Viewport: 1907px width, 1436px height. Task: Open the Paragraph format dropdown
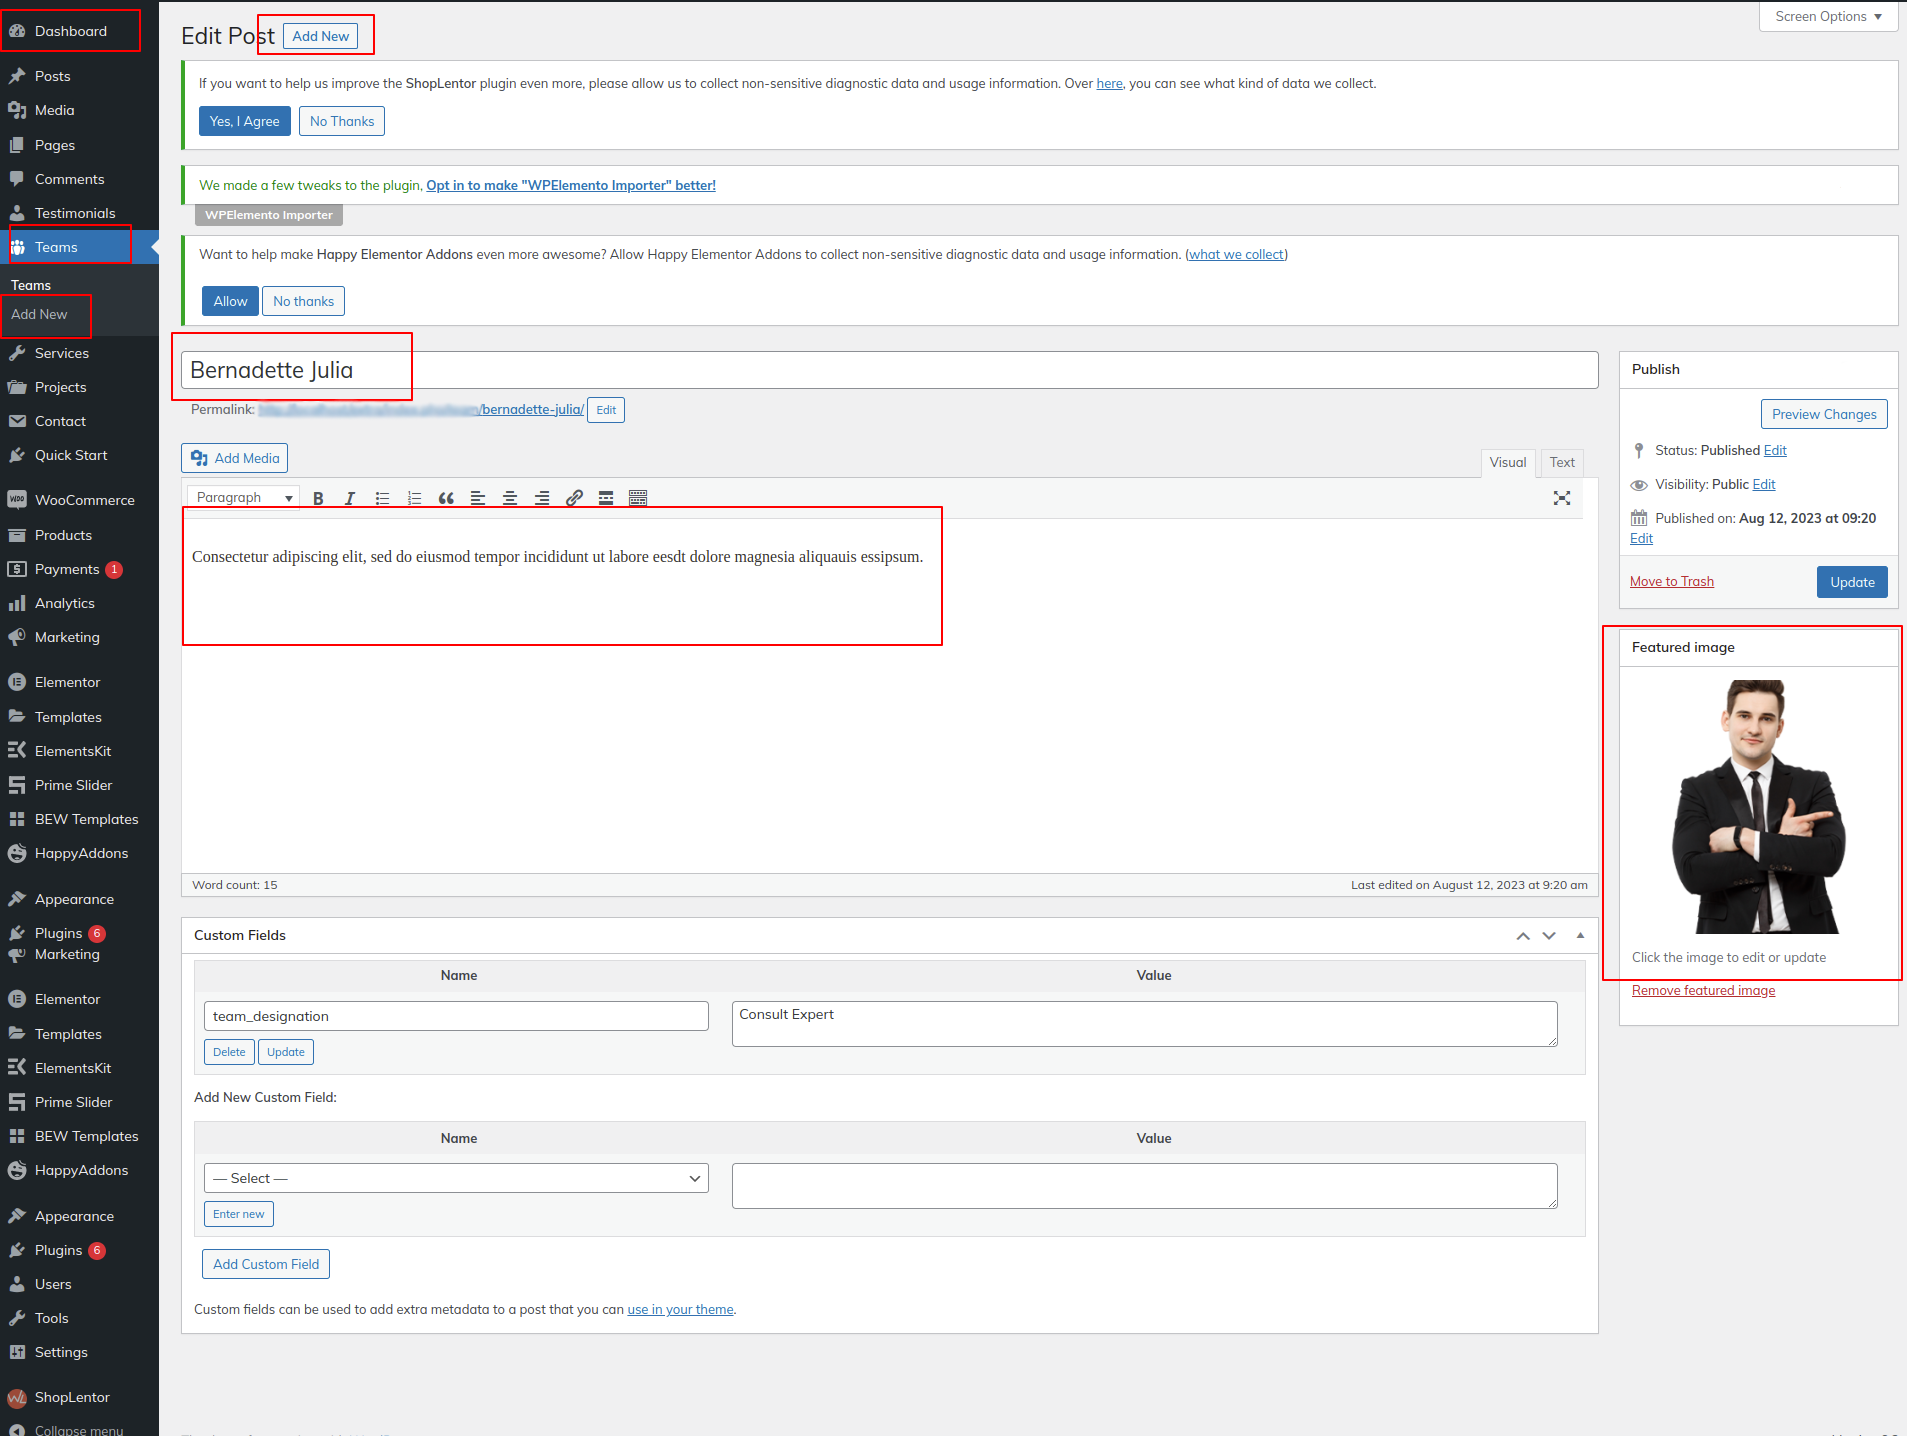click(x=244, y=498)
